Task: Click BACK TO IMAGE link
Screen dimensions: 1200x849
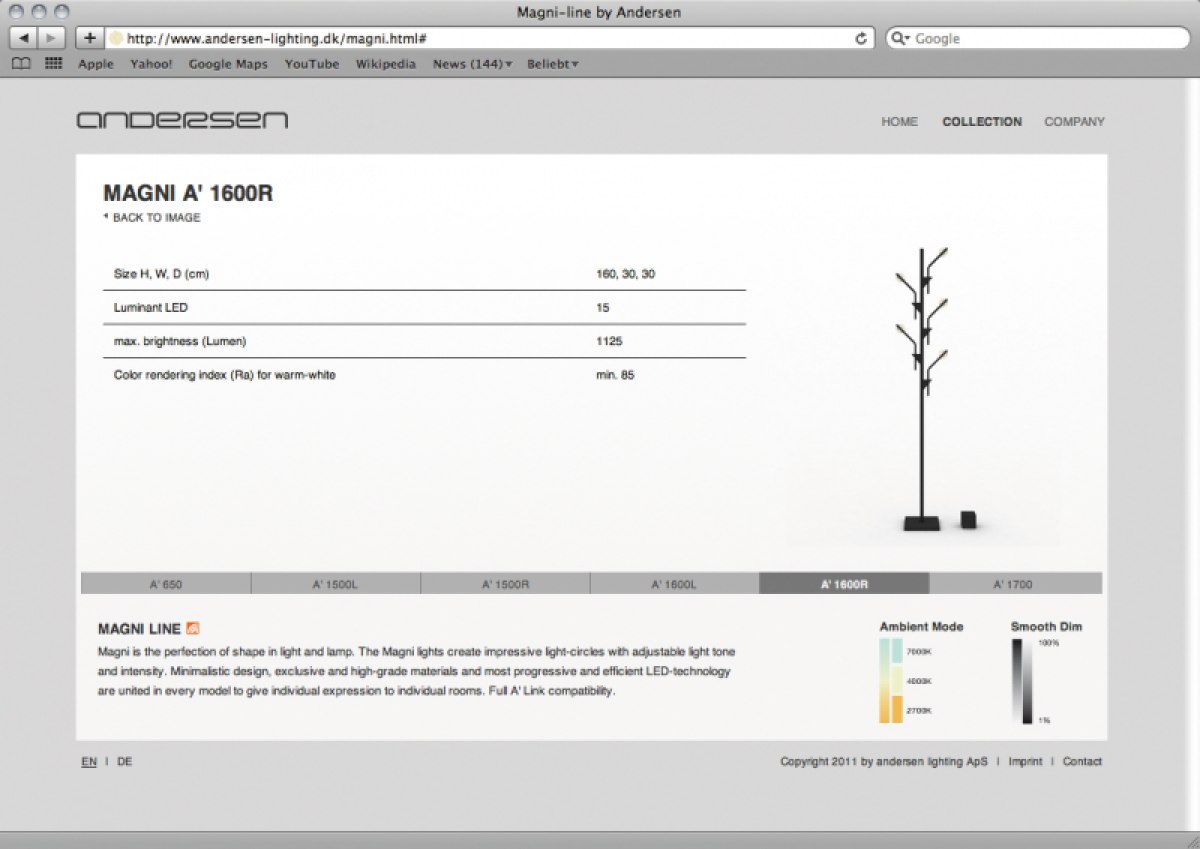Action: pos(152,217)
